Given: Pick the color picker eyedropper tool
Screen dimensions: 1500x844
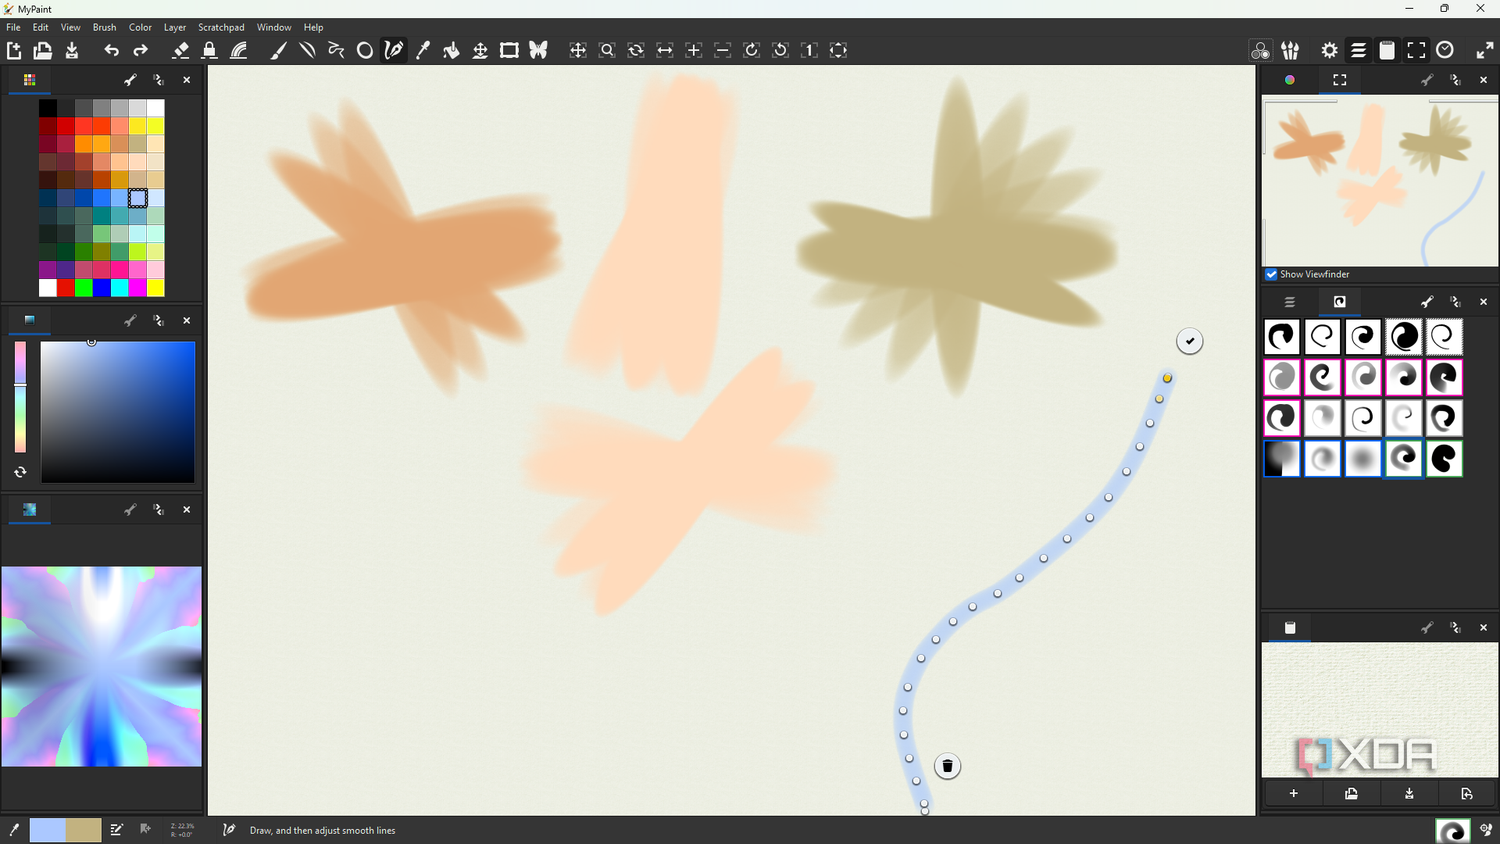Looking at the screenshot, I should coord(423,50).
